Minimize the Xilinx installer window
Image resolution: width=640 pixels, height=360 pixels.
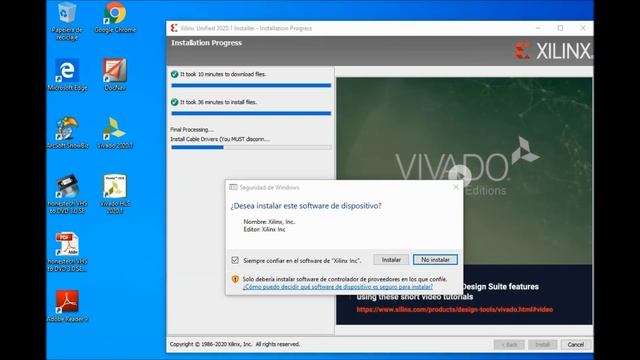tap(538, 28)
